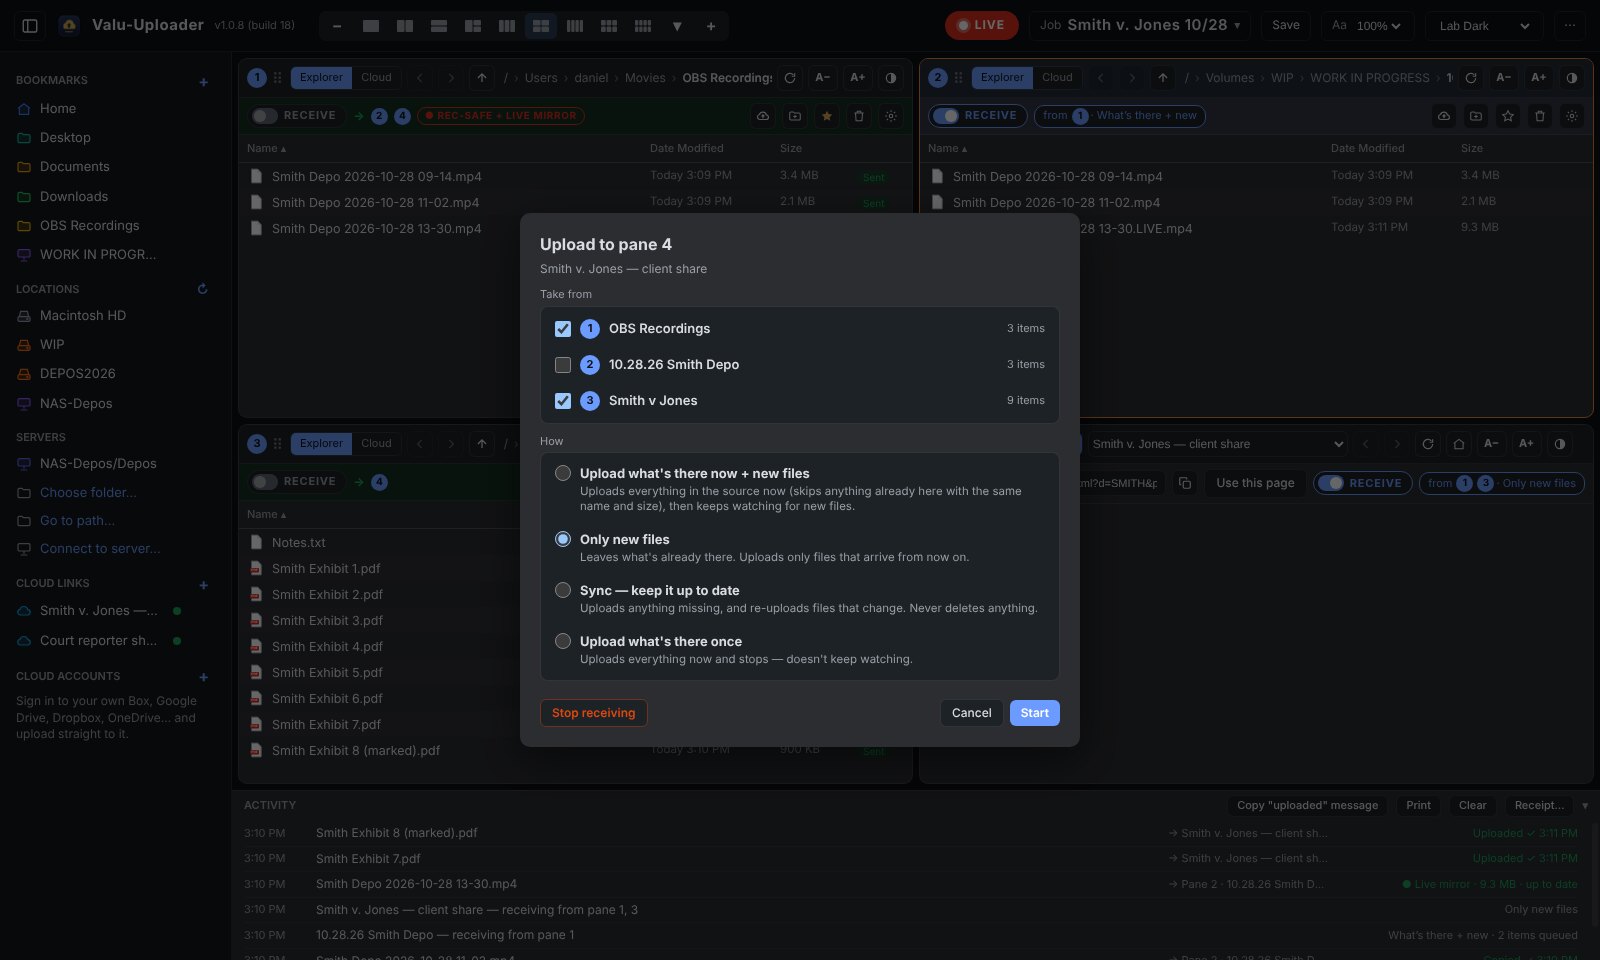The width and height of the screenshot is (1600, 960).
Task: Go up one folder in pane 2
Action: pyautogui.click(x=1163, y=77)
